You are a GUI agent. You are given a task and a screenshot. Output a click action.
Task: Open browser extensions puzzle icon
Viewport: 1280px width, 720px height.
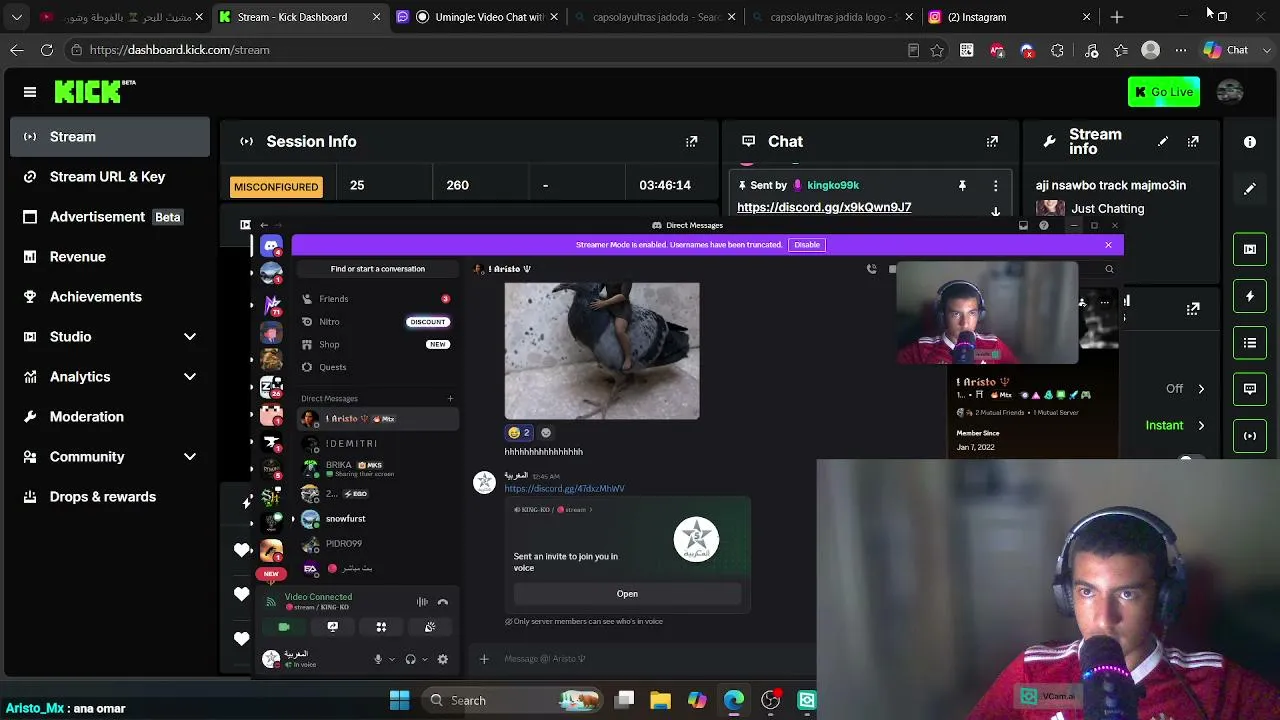tap(1057, 50)
